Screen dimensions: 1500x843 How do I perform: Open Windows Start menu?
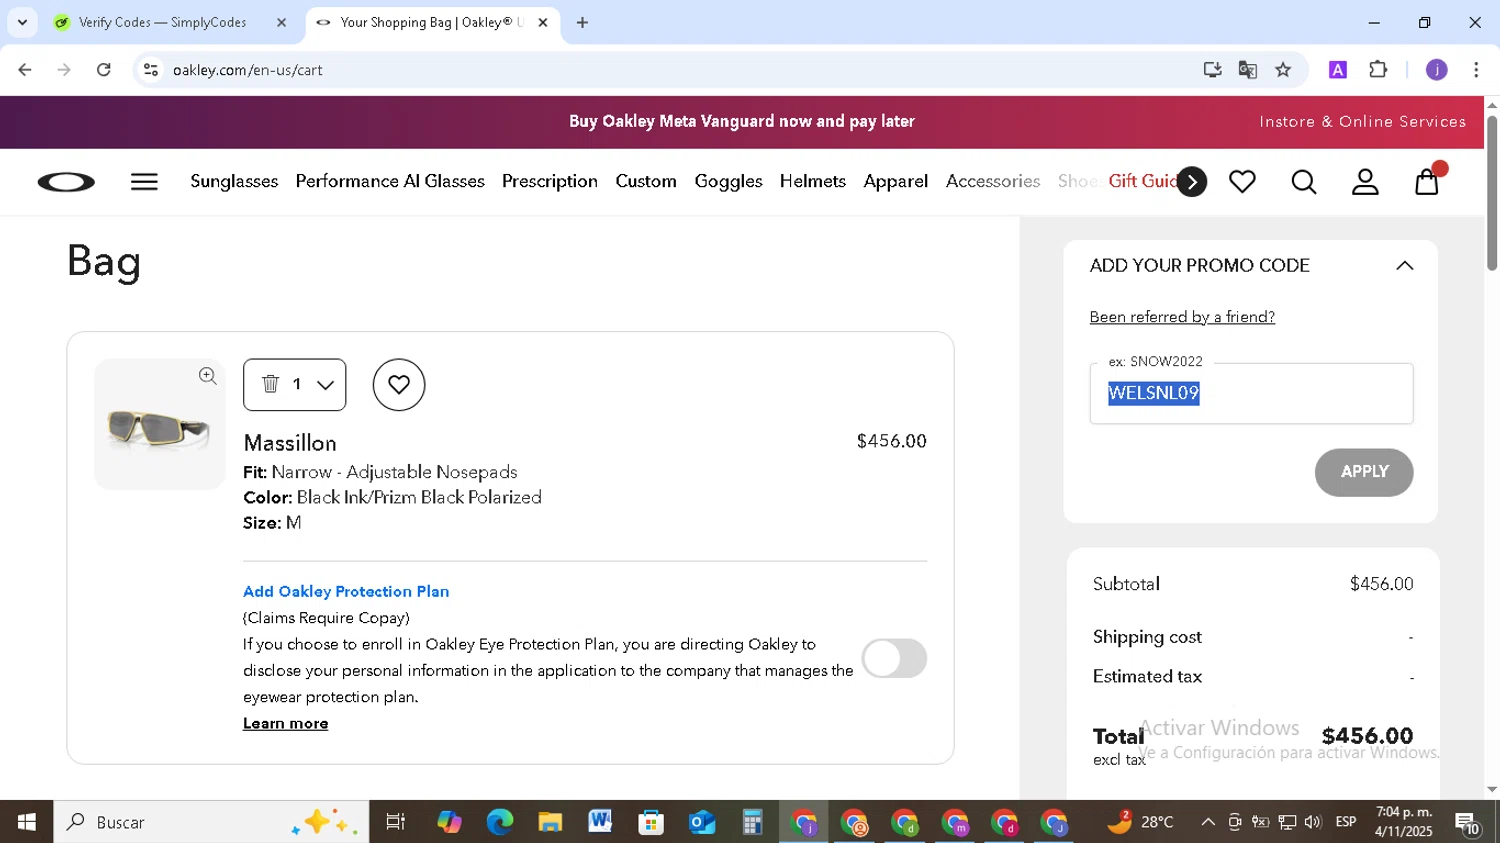tap(27, 822)
